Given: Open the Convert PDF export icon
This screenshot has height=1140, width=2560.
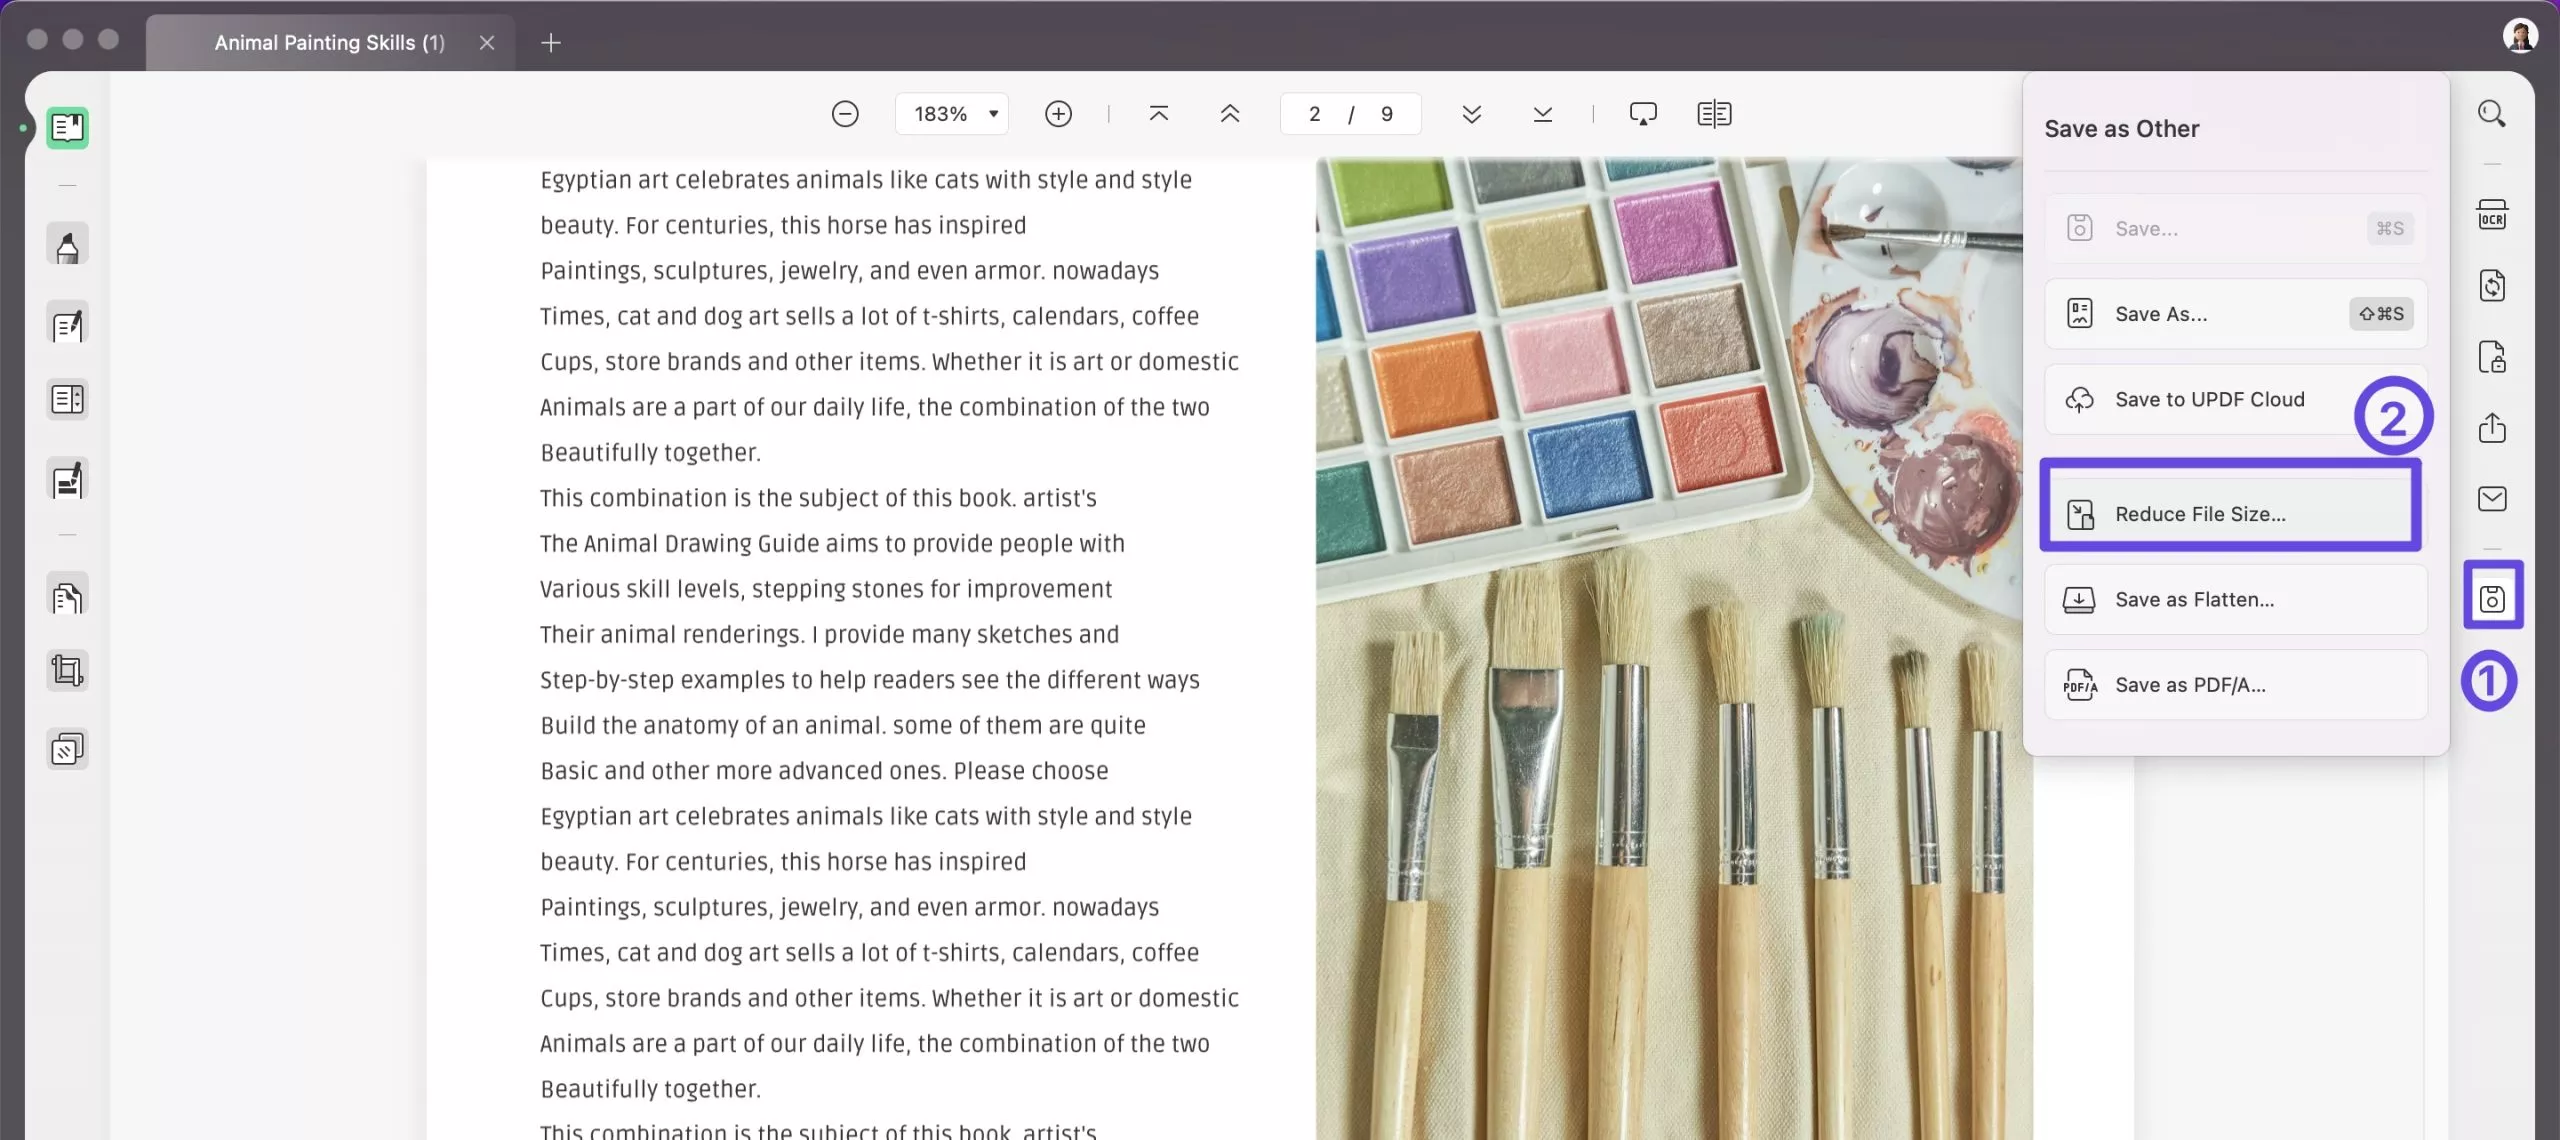Looking at the screenshot, I should pos(2492,286).
